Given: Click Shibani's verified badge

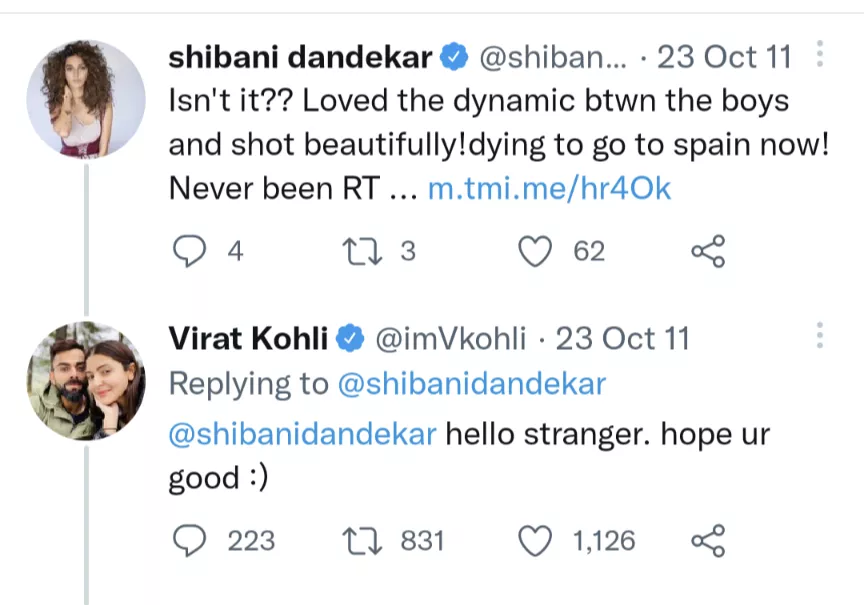Looking at the screenshot, I should pos(455,58).
